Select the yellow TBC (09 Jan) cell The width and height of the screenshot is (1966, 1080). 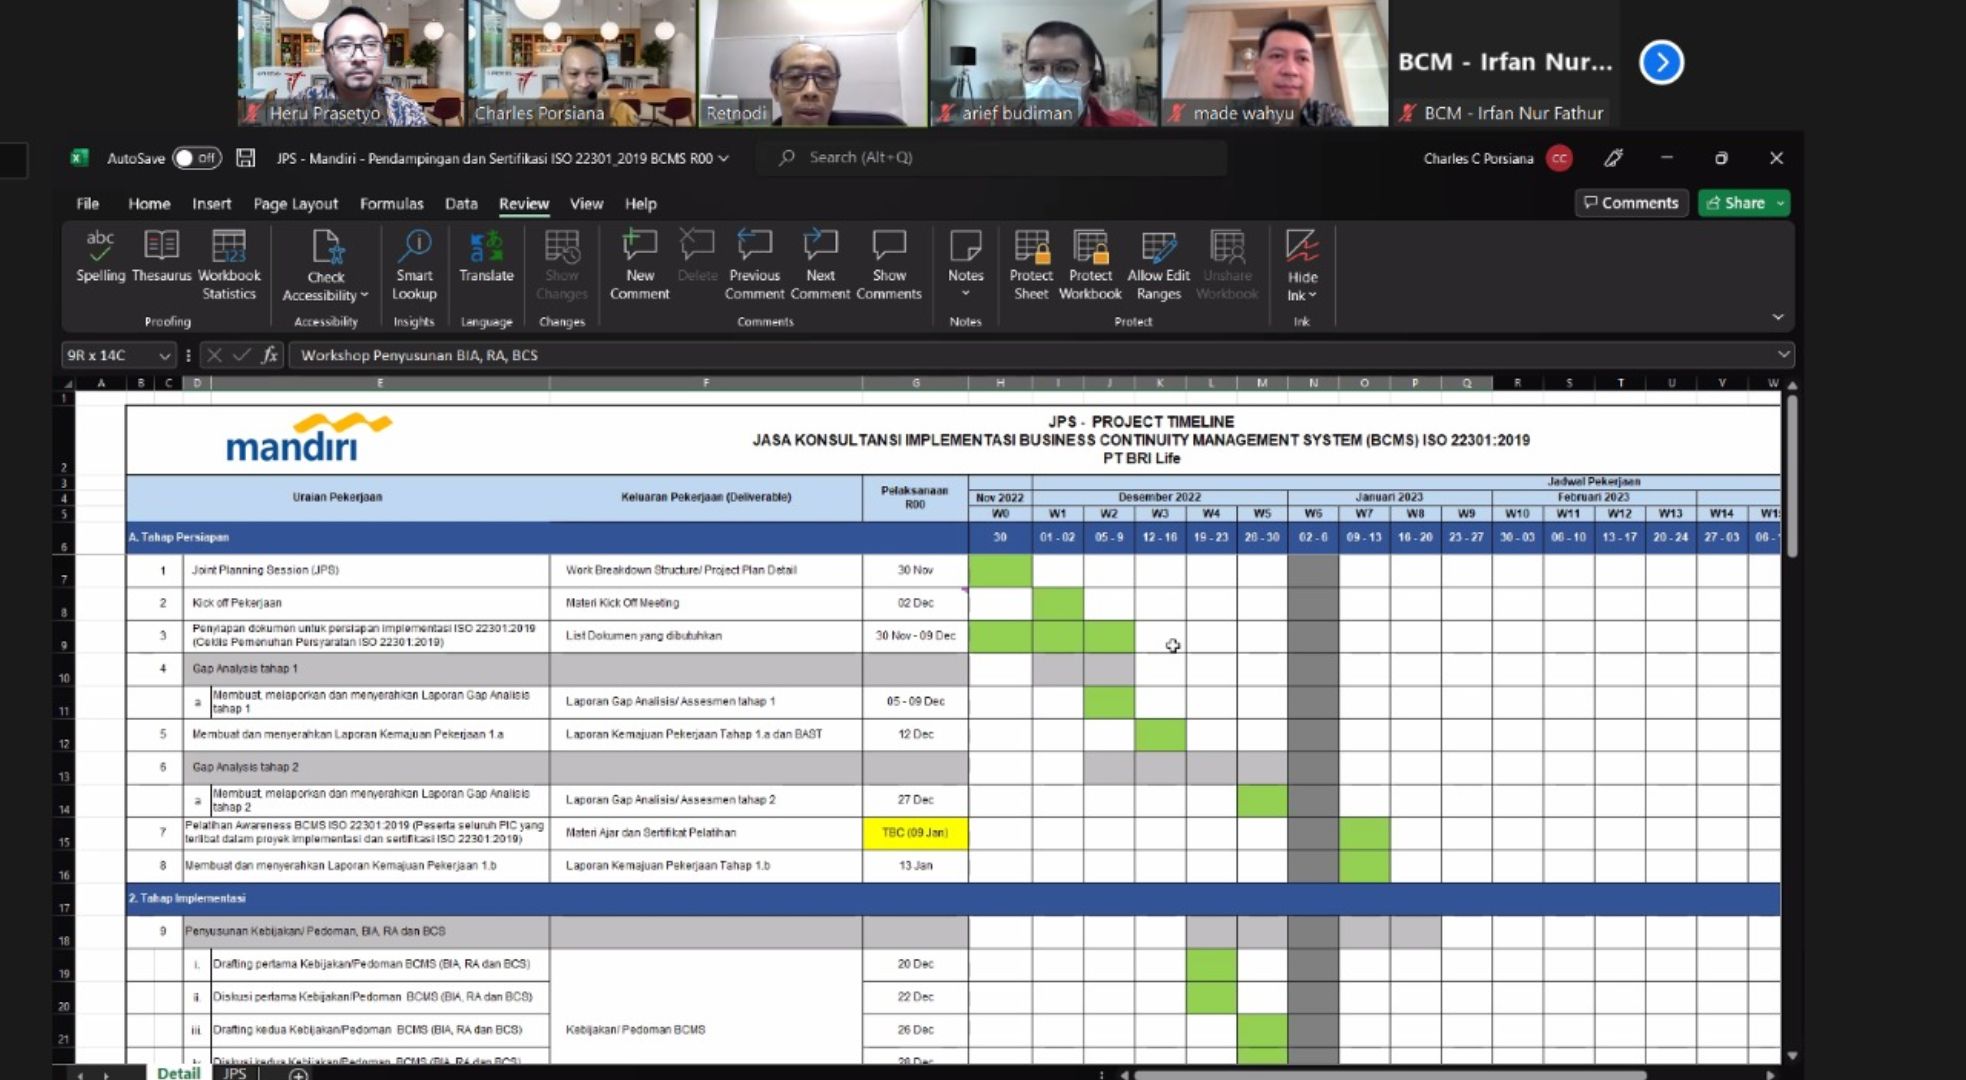915,833
